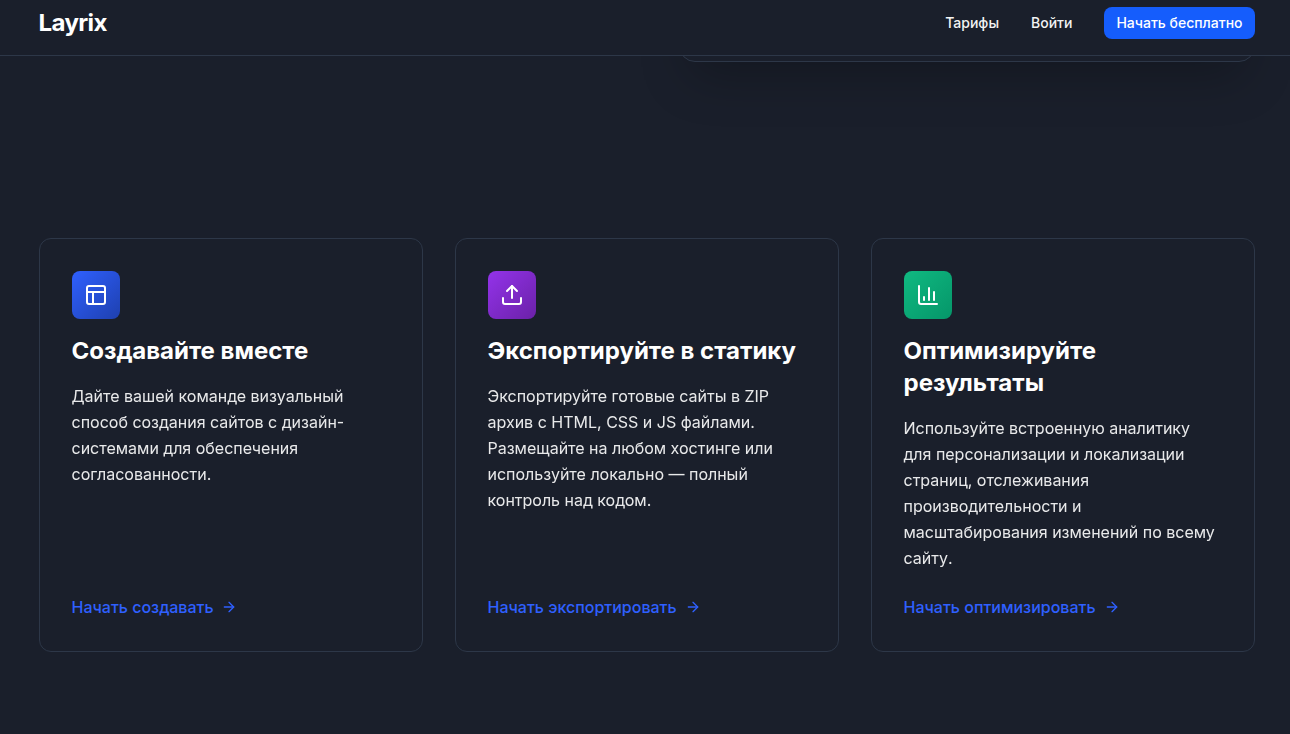The height and width of the screenshot is (734, 1290).
Task: Click the arrow icon next to 'Начать экспортировать'
Action: point(693,607)
